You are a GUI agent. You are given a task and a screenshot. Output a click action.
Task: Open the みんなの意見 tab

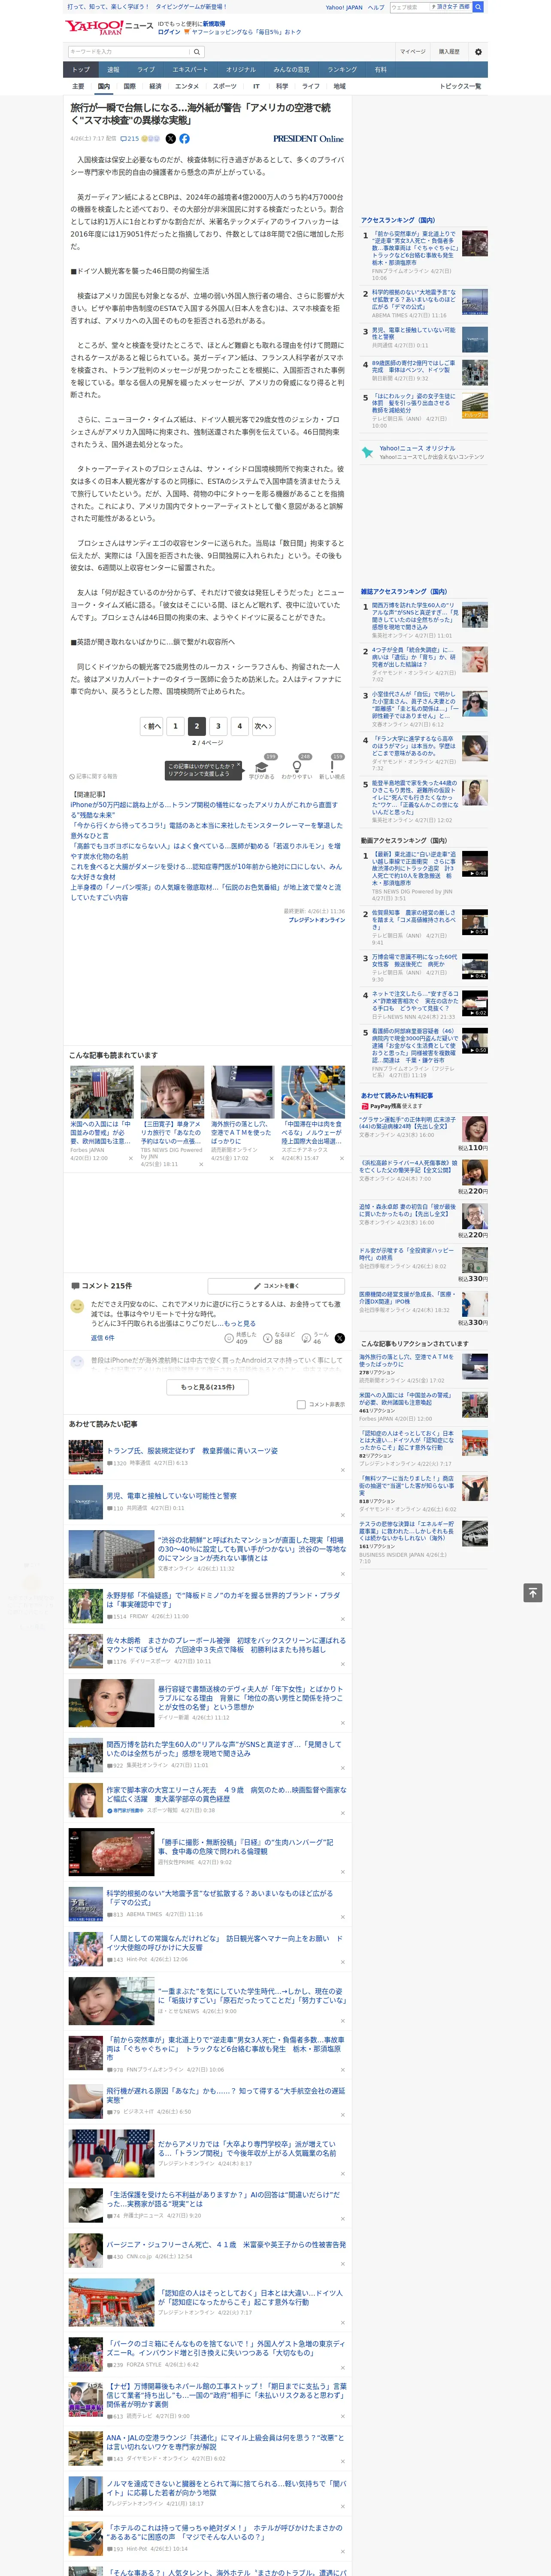click(292, 70)
